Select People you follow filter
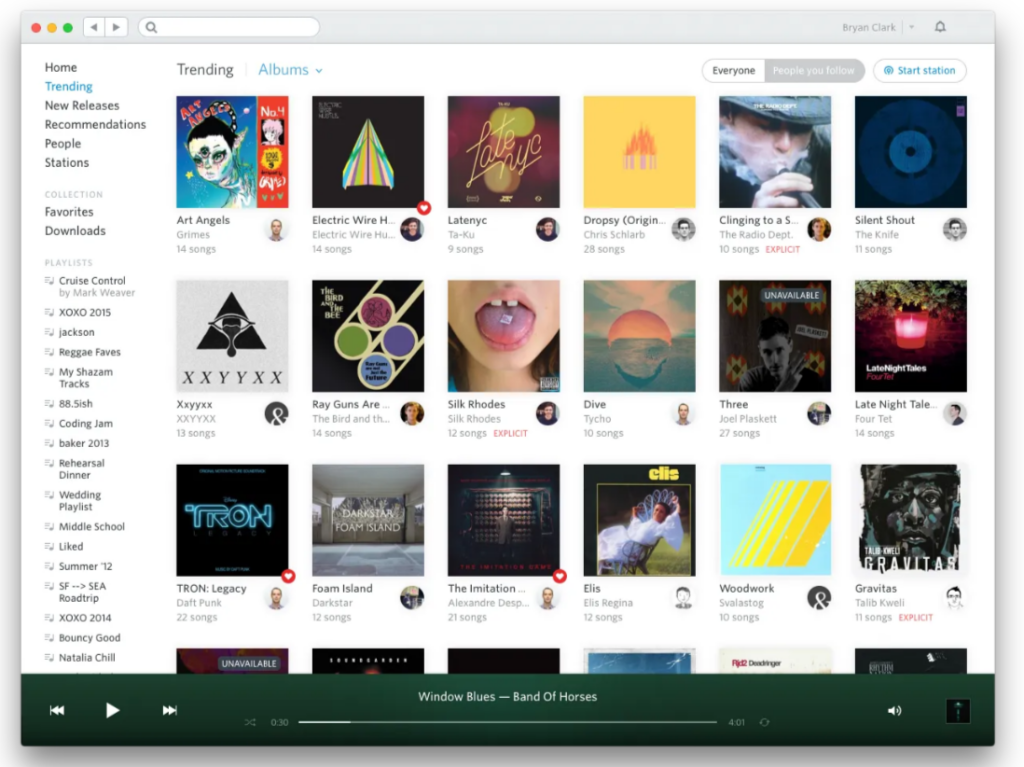1024x767 pixels. coord(813,71)
